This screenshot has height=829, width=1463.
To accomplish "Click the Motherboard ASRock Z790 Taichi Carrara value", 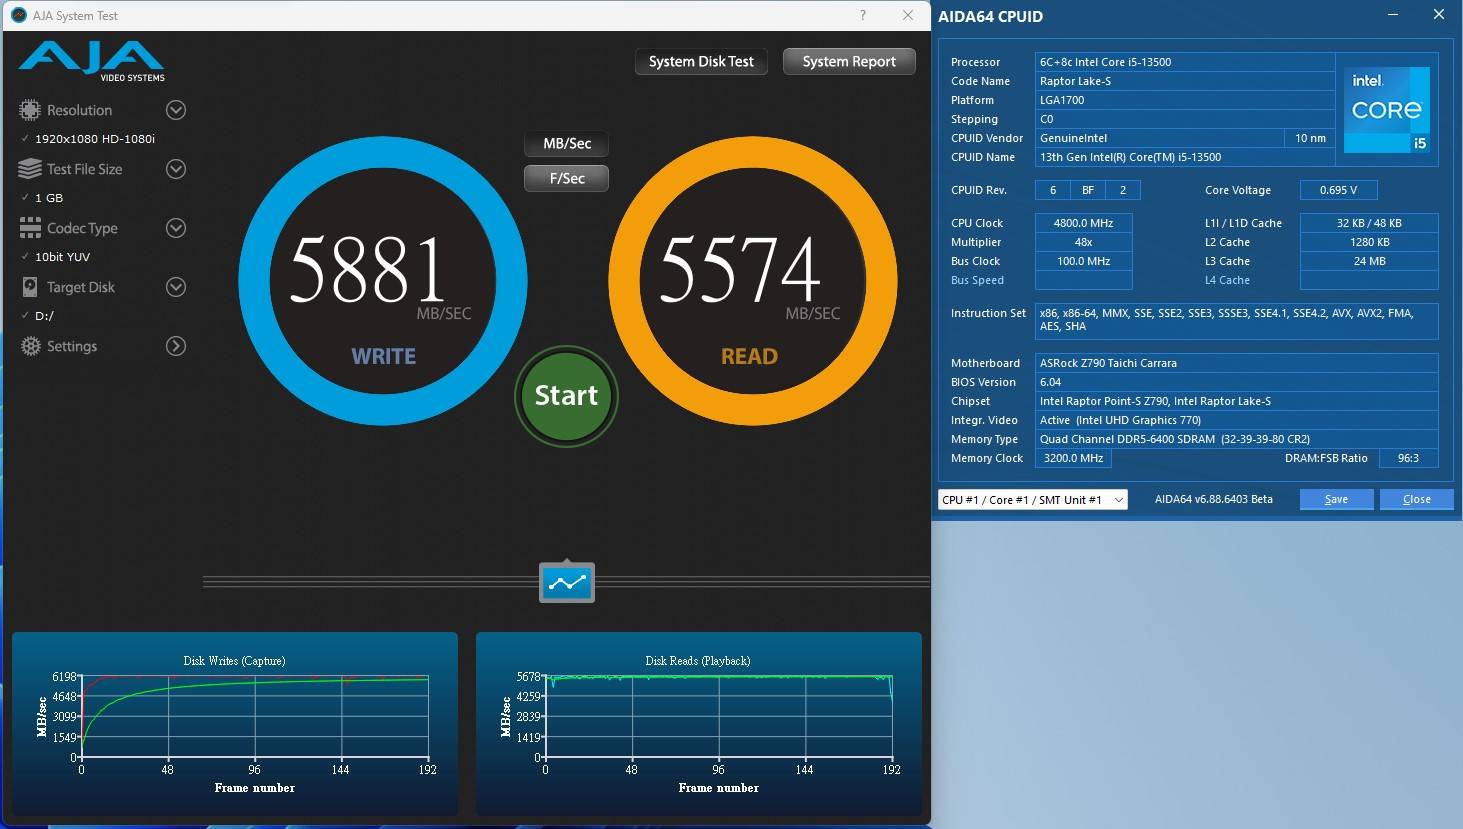I will tap(1236, 363).
